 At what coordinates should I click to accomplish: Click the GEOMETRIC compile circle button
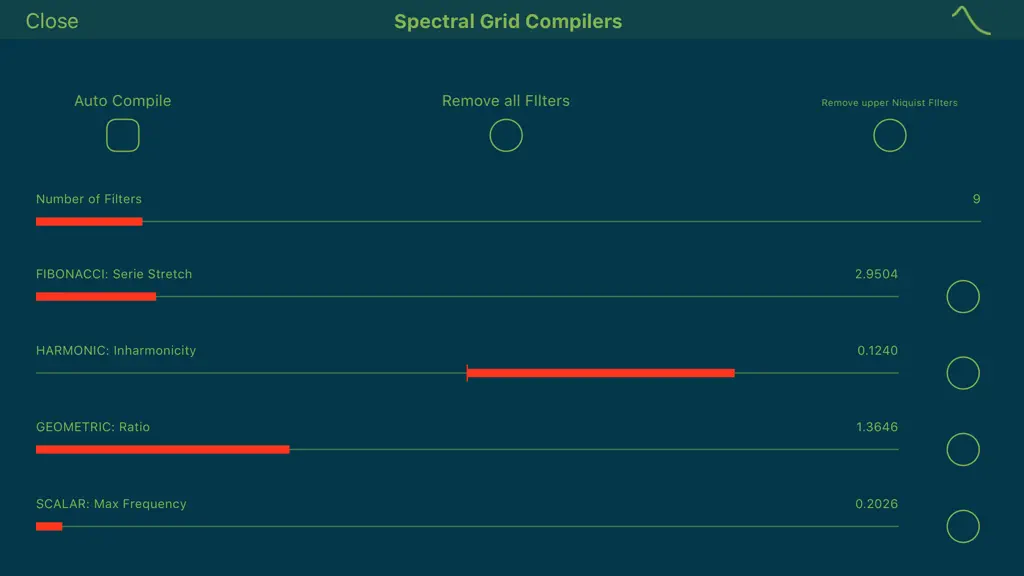(963, 449)
